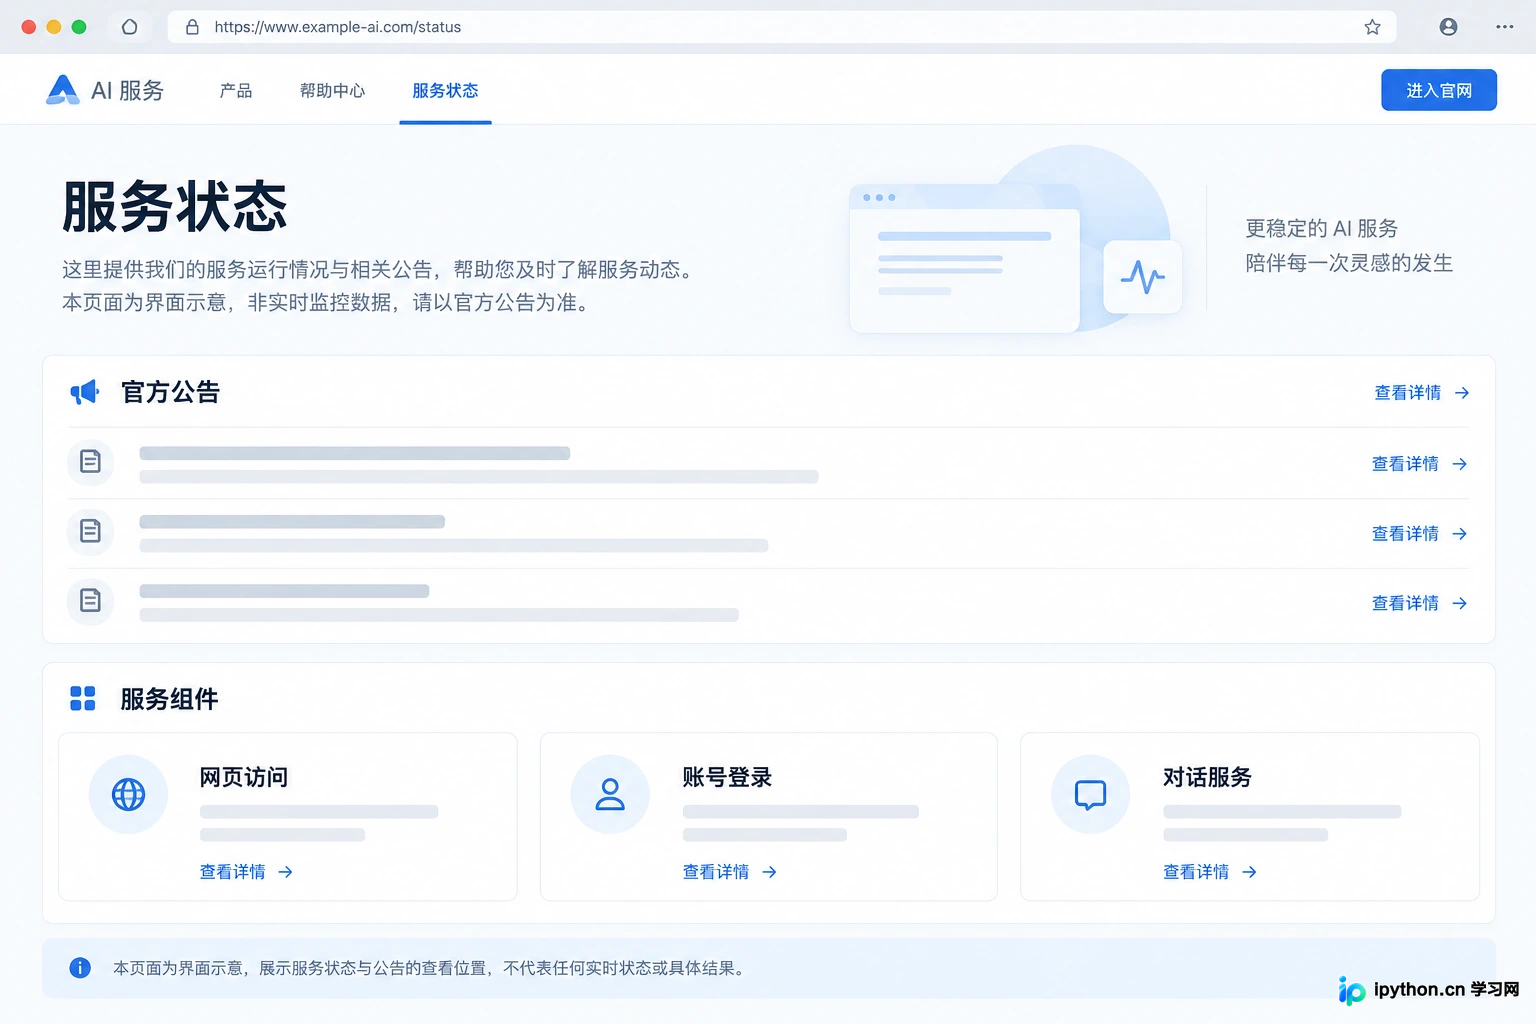The image size is (1536, 1024).
Task: Open 查看详情 in the 官方公告 header
Action: [x=1422, y=393]
